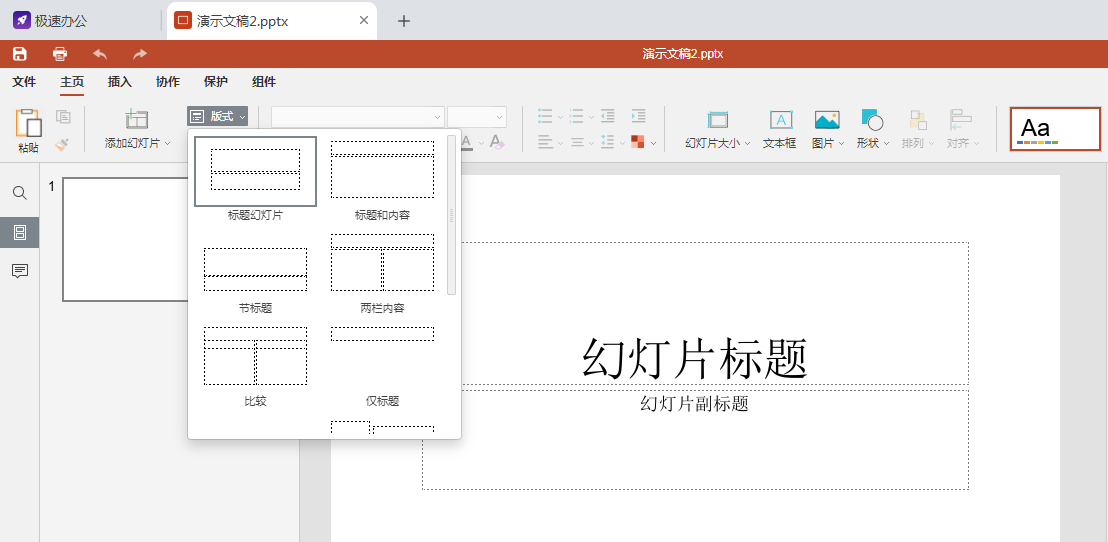Screen dimensions: 1108x542
Task: Click the decrease indent icon
Action: coord(608,116)
